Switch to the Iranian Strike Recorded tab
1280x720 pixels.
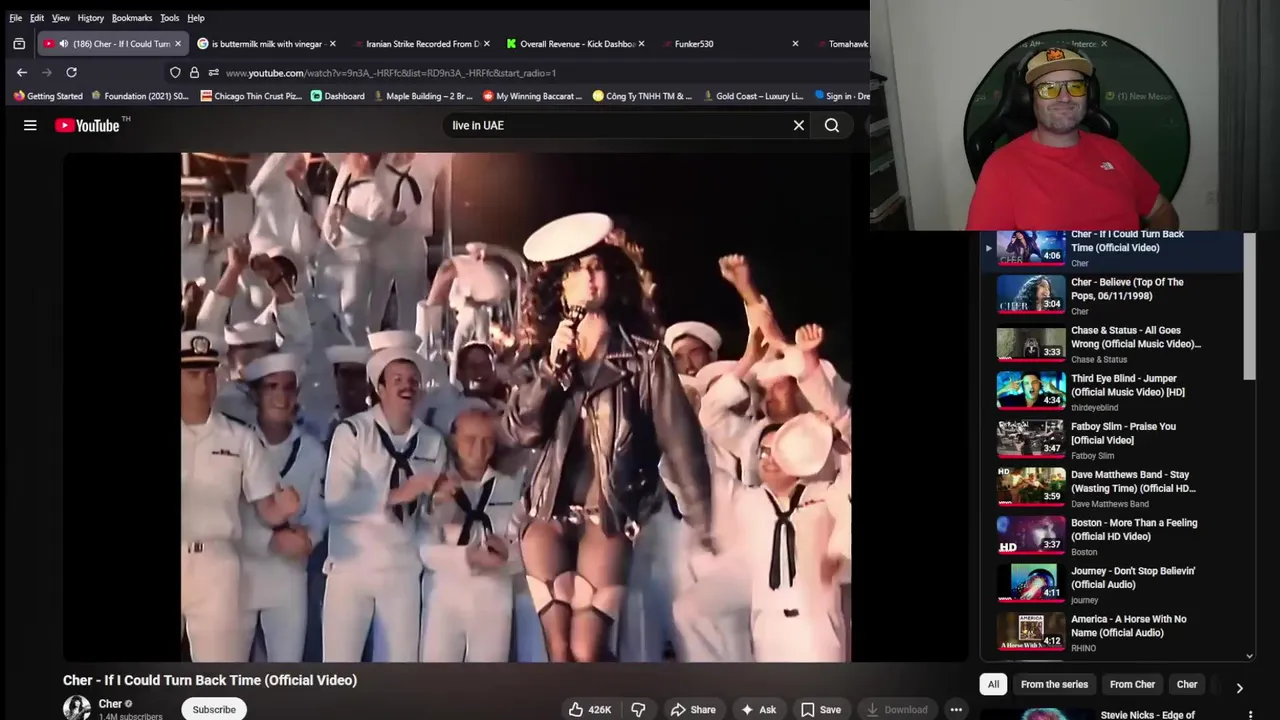coord(420,44)
